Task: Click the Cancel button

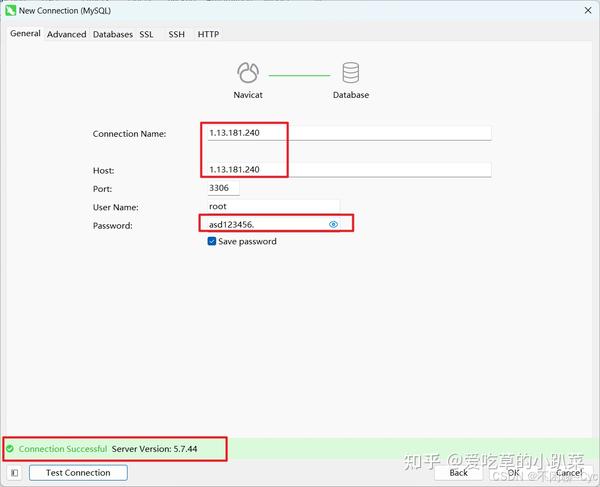Action: pos(569,473)
